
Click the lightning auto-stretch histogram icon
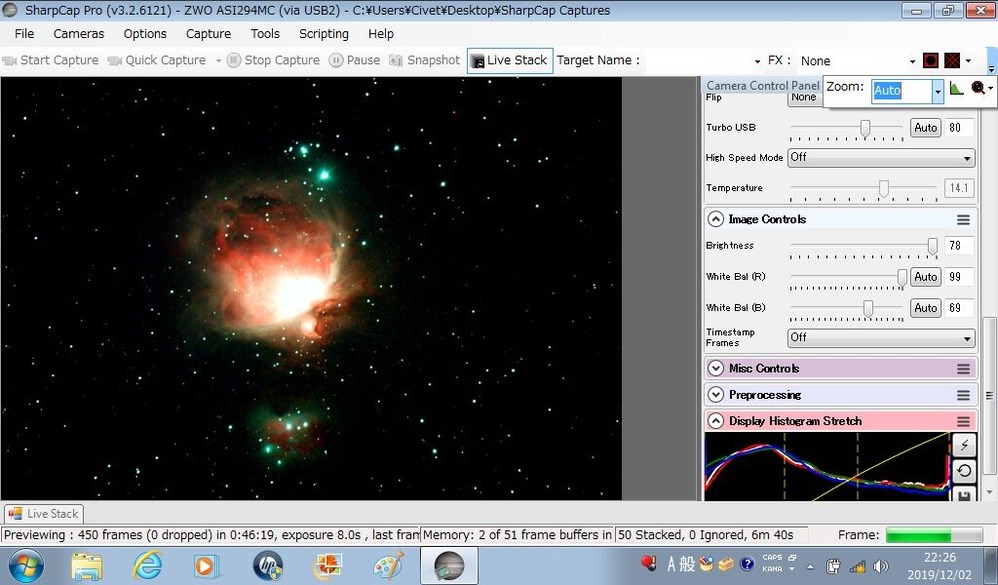click(964, 445)
